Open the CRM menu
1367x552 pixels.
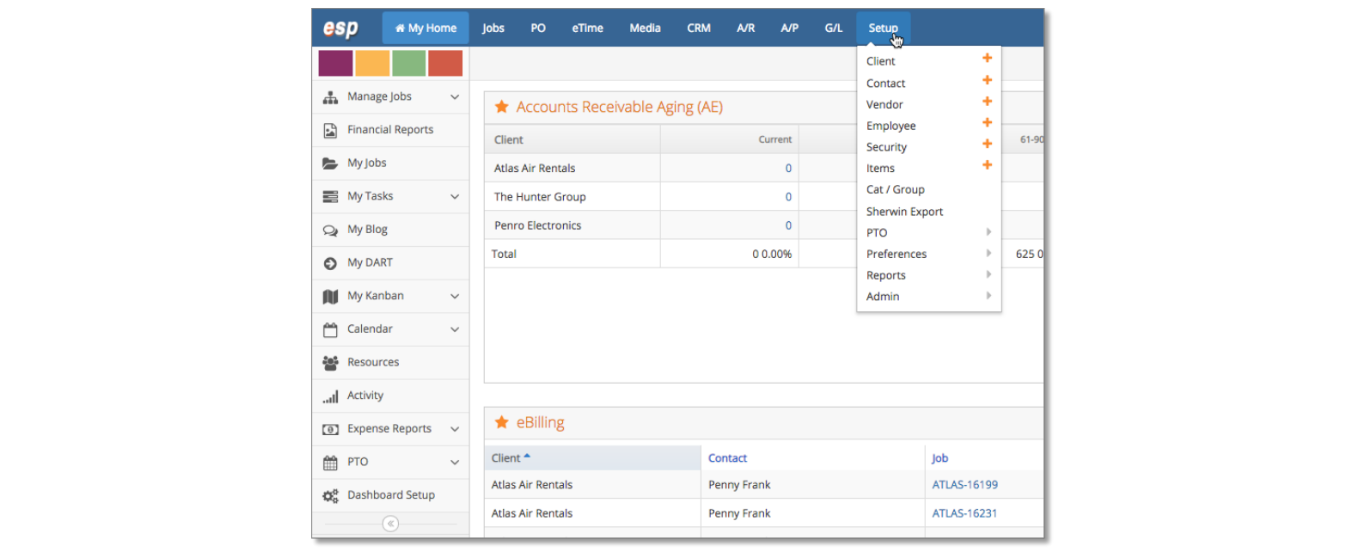[699, 28]
